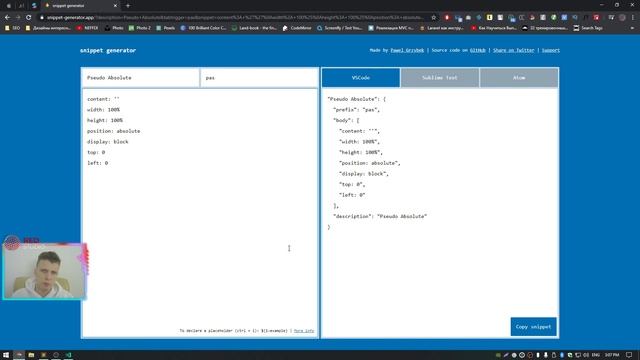Click in the snippet body text area

click(200, 212)
